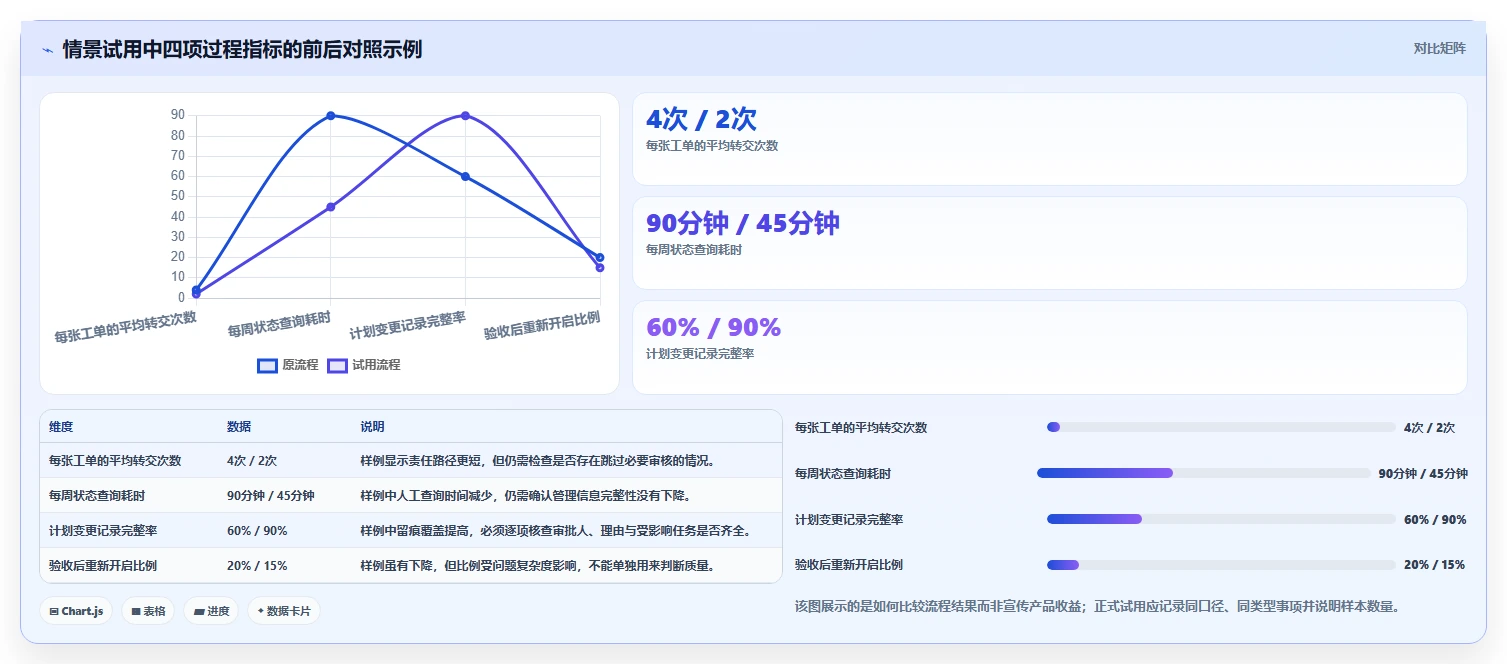Click the progress label 验收后重新开启比例

pos(849,565)
